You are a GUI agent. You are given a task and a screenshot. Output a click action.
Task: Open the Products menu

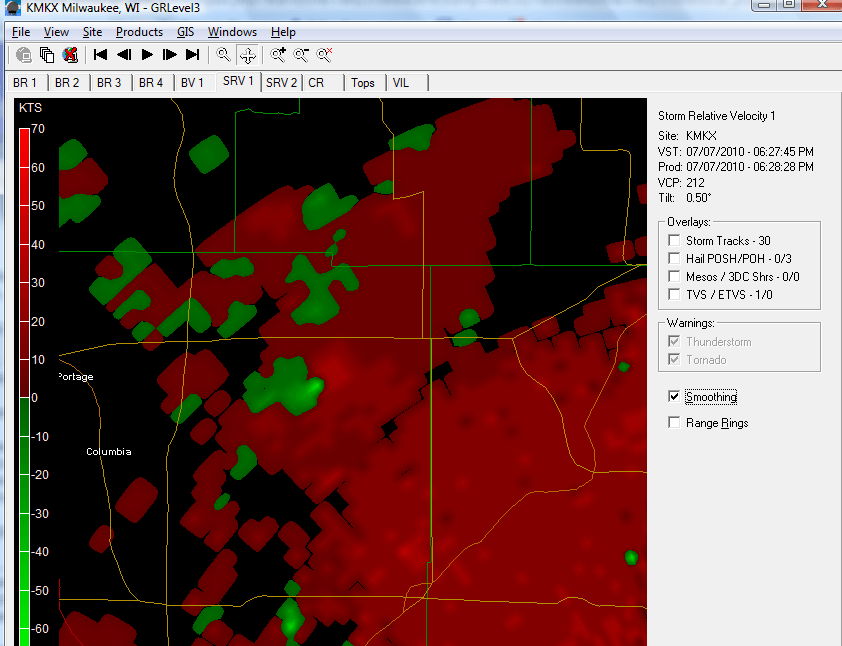(139, 32)
